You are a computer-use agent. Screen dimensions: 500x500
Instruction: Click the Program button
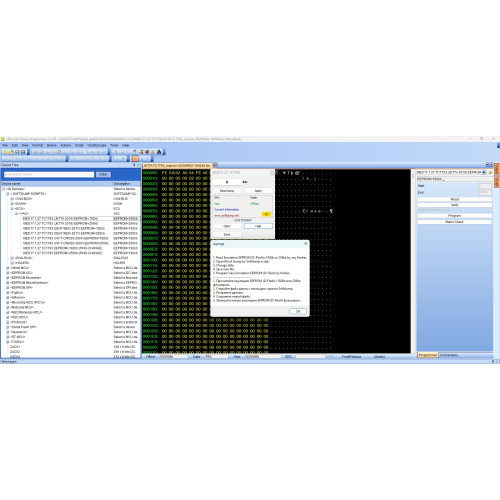pos(455,216)
